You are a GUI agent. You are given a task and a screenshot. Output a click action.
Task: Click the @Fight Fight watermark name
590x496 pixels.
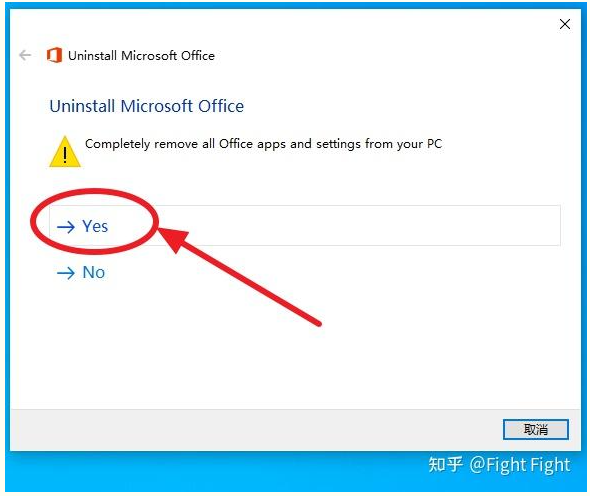[x=520, y=465]
